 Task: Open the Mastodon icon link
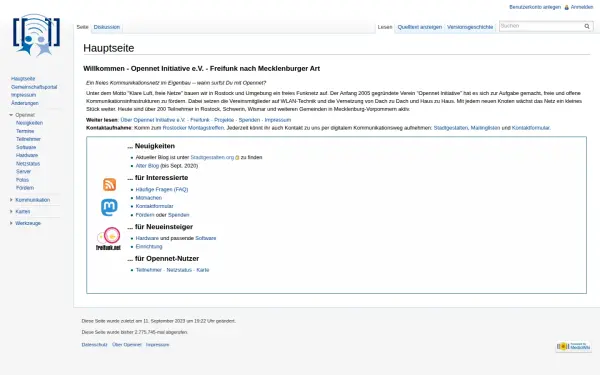pos(109,207)
